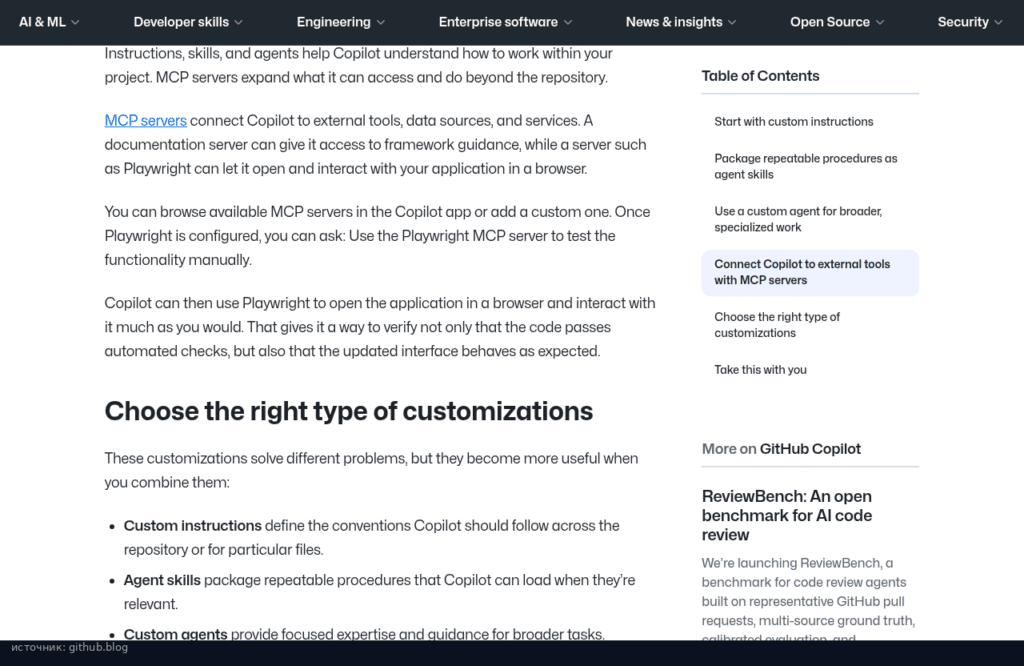The image size is (1024, 666).
Task: Click the Table of Contents heading
Action: pyautogui.click(x=760, y=76)
